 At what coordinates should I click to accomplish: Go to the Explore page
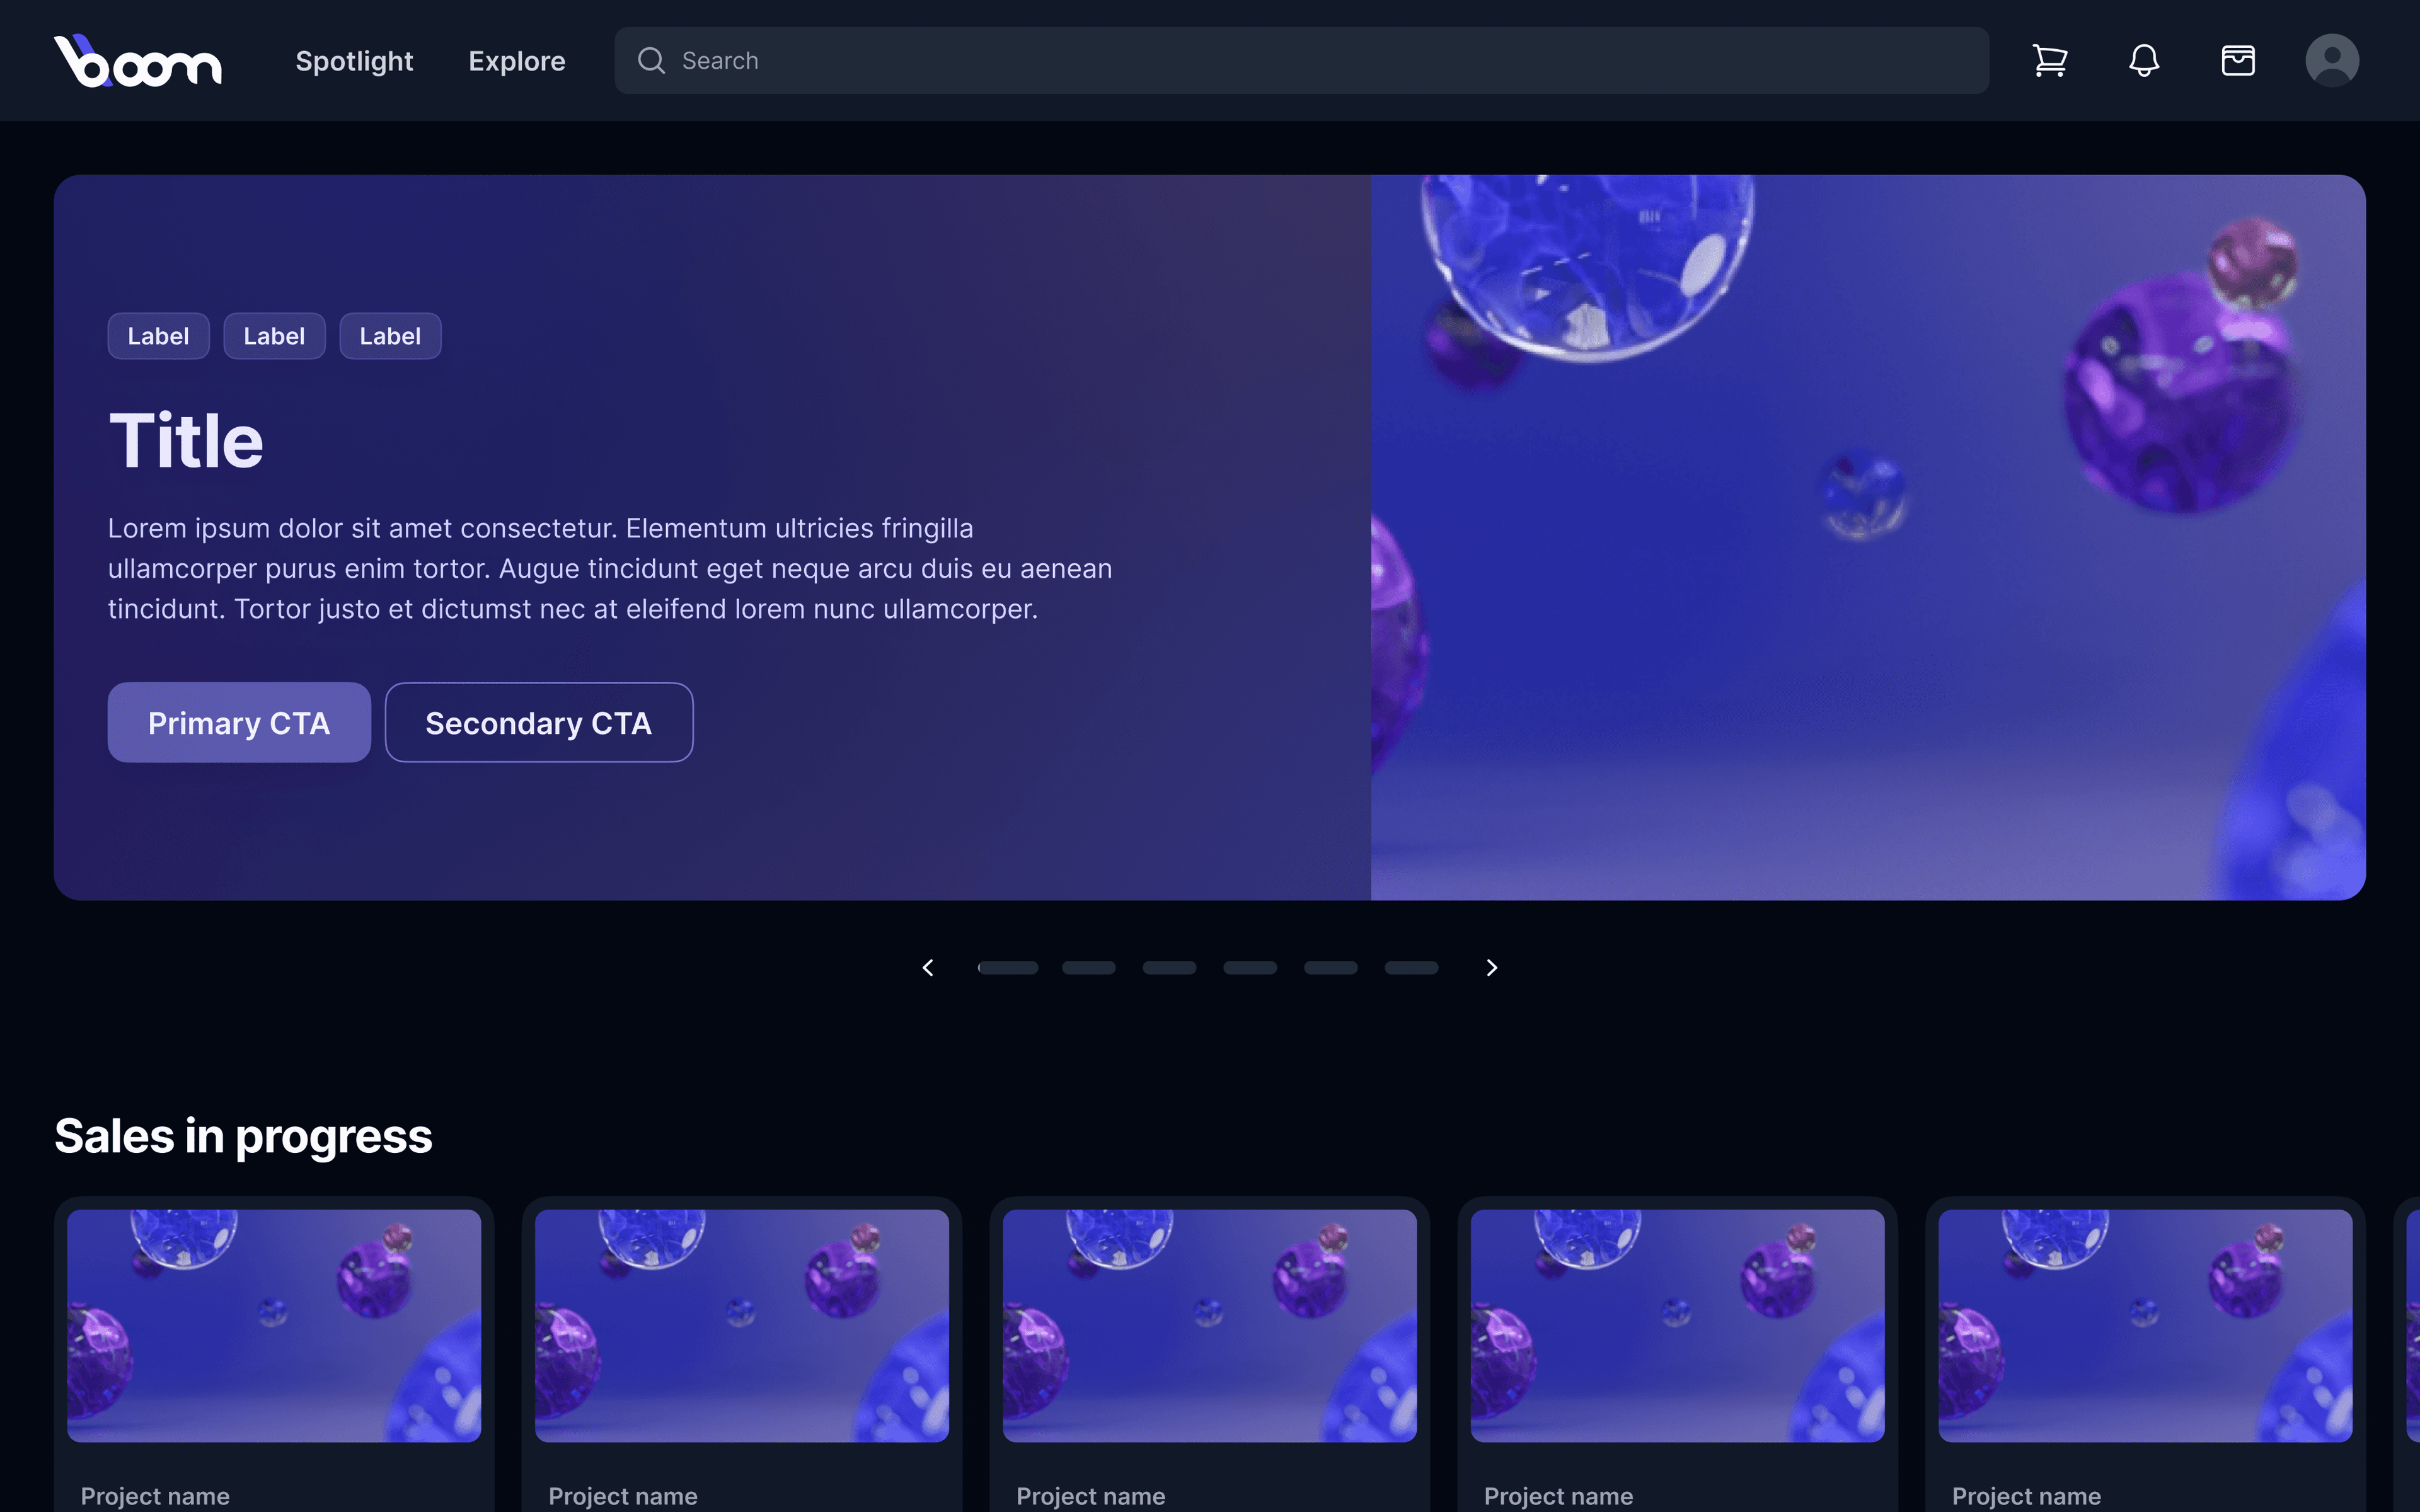517,61
